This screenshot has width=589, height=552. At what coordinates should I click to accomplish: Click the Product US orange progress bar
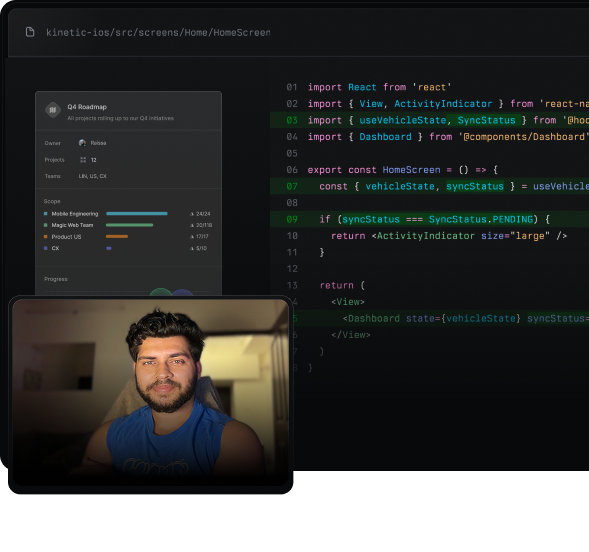point(117,237)
